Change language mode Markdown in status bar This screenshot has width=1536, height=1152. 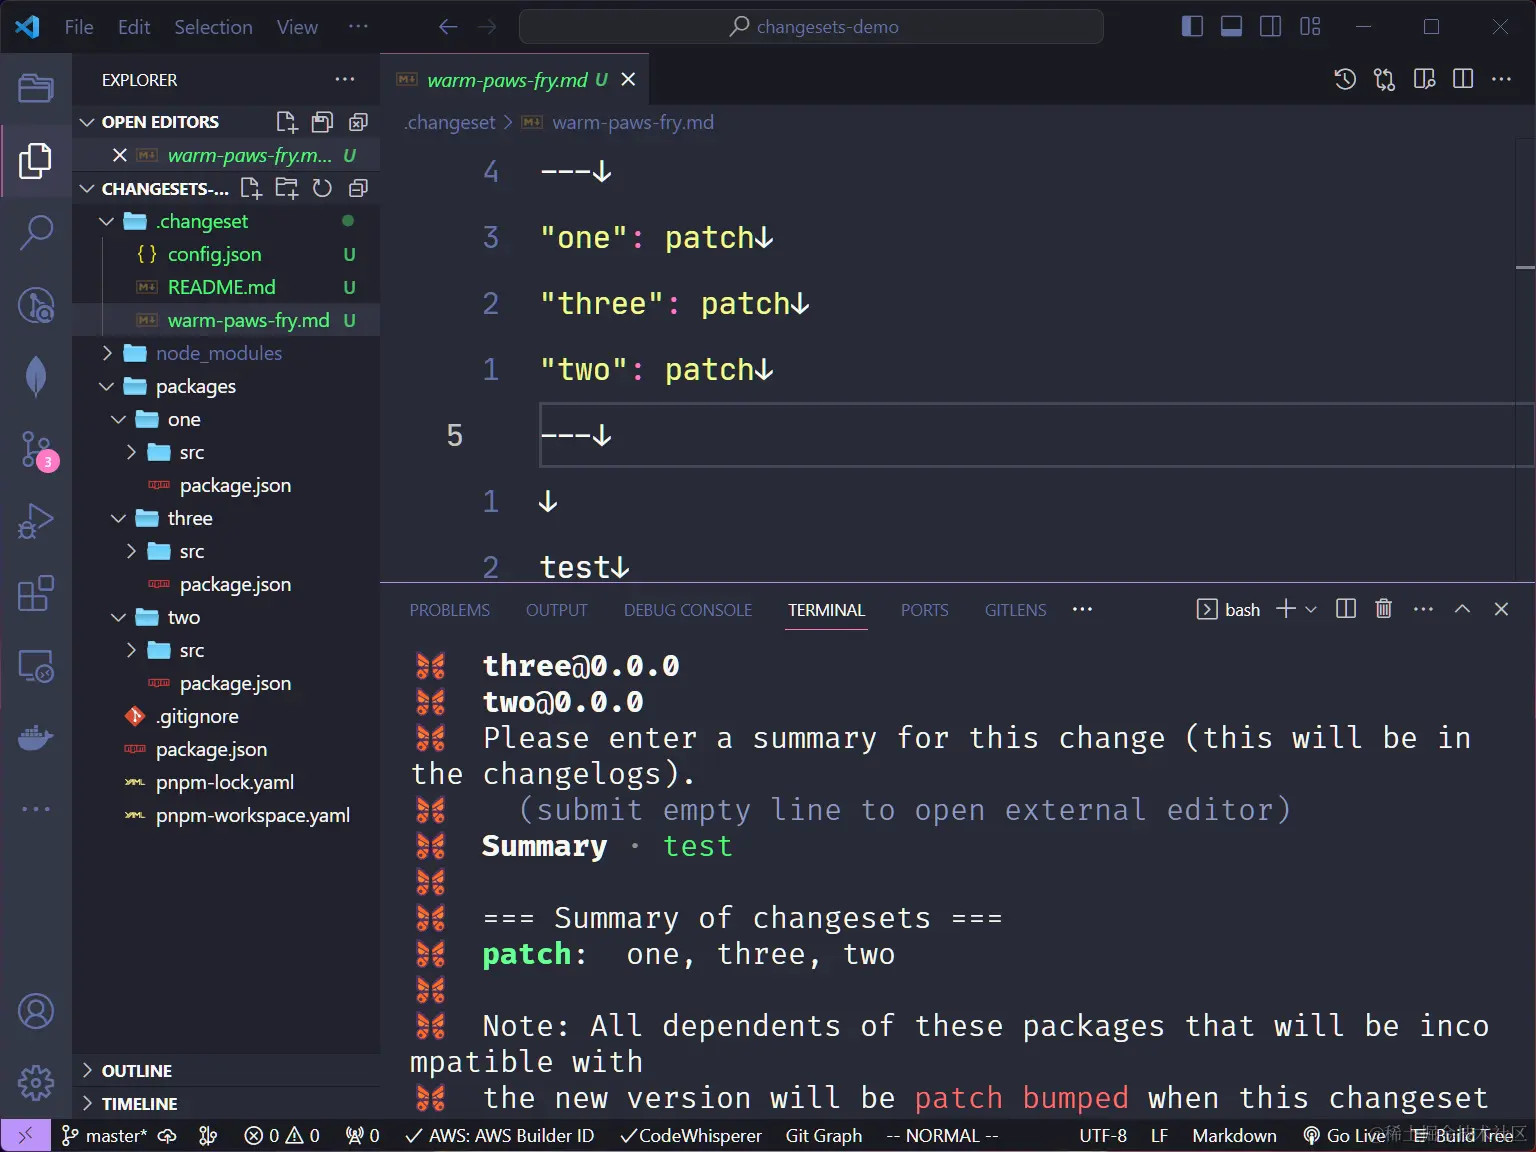click(1234, 1136)
